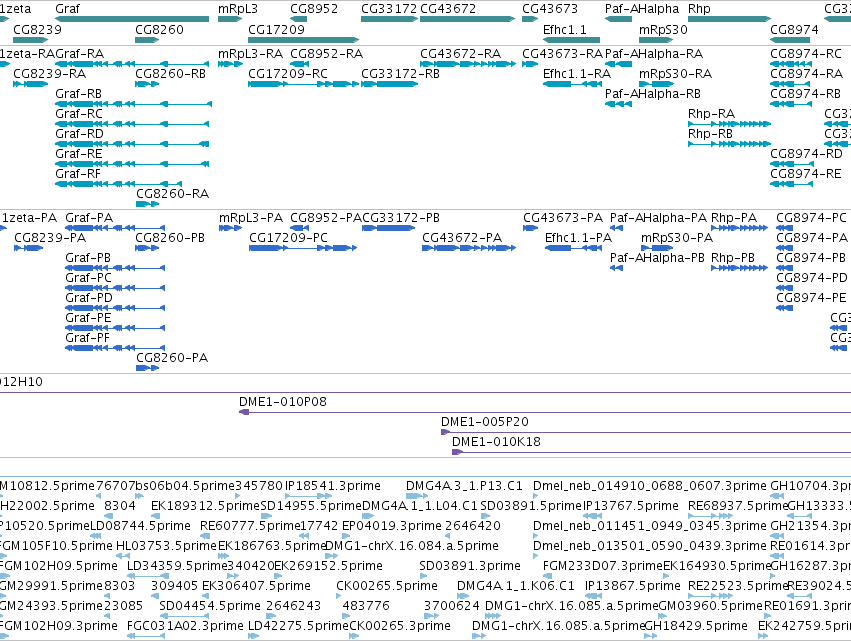Select transcript Graf-RB label
Image resolution: width=851 pixels, height=641 pixels.
79,94
